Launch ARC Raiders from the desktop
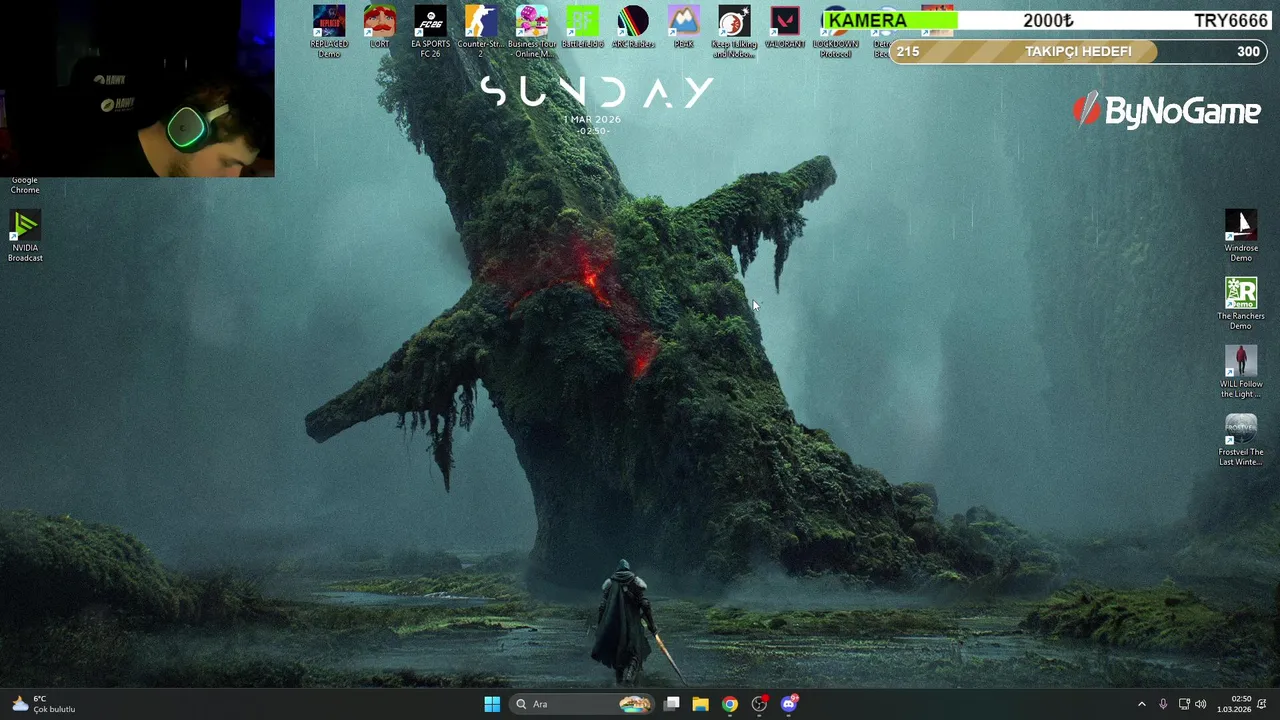Viewport: 1280px width, 720px height. coord(633,27)
